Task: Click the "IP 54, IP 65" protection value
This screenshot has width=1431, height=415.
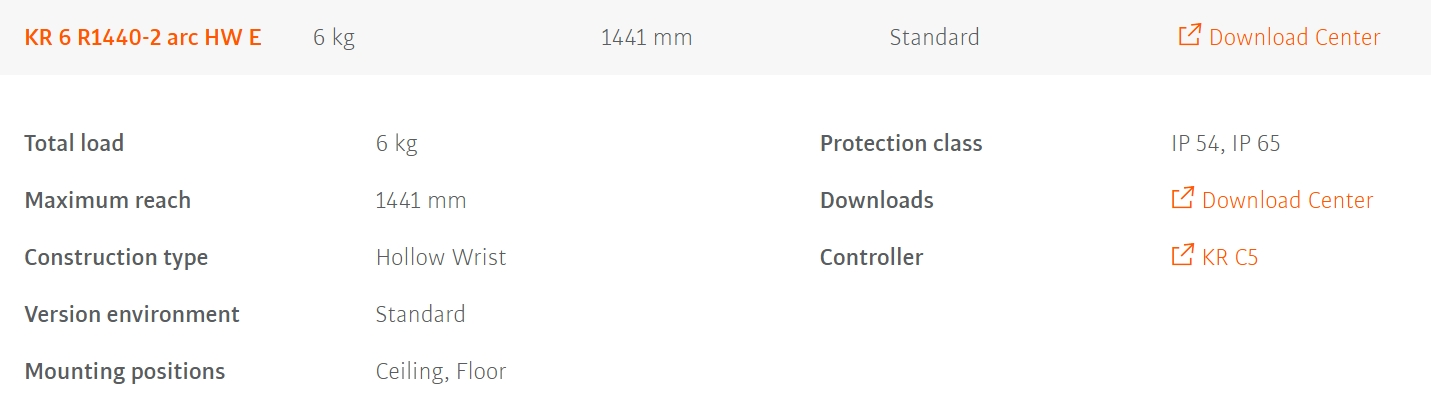Action: [x=1226, y=143]
